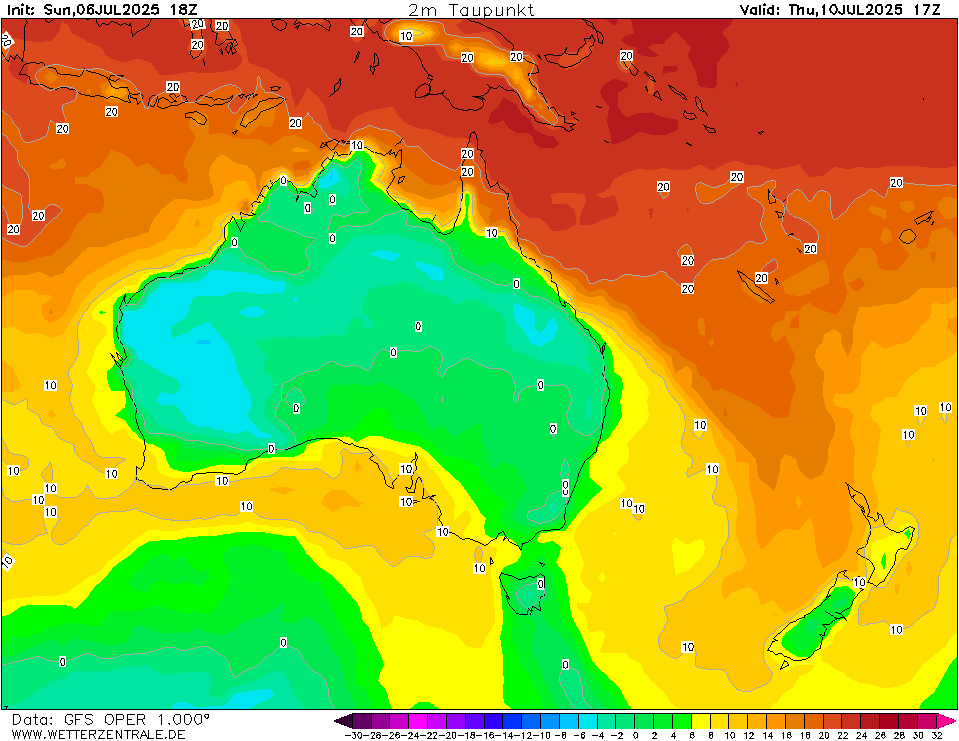Viewport: 959px width, 741px height.
Task: Select the crimson swatch between 30 and 32
Action: (x=928, y=721)
